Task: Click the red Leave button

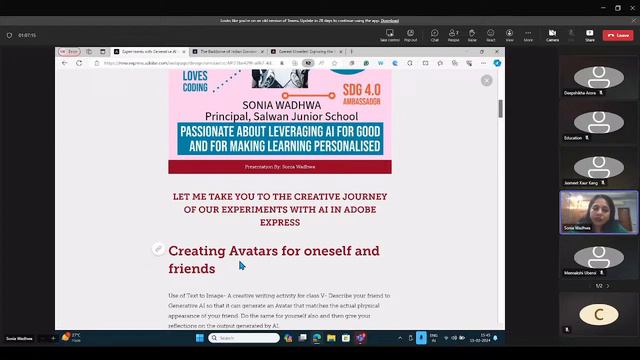Action: [x=618, y=36]
